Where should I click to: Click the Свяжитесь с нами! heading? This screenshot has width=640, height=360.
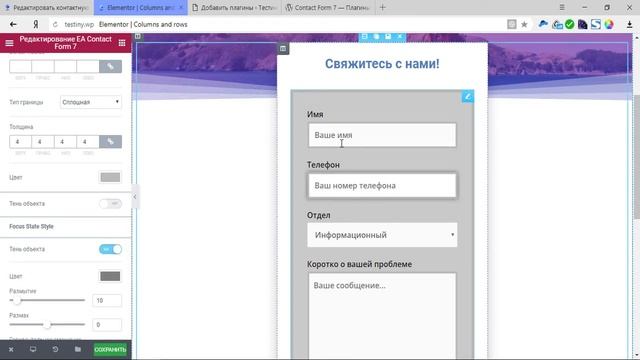(382, 64)
